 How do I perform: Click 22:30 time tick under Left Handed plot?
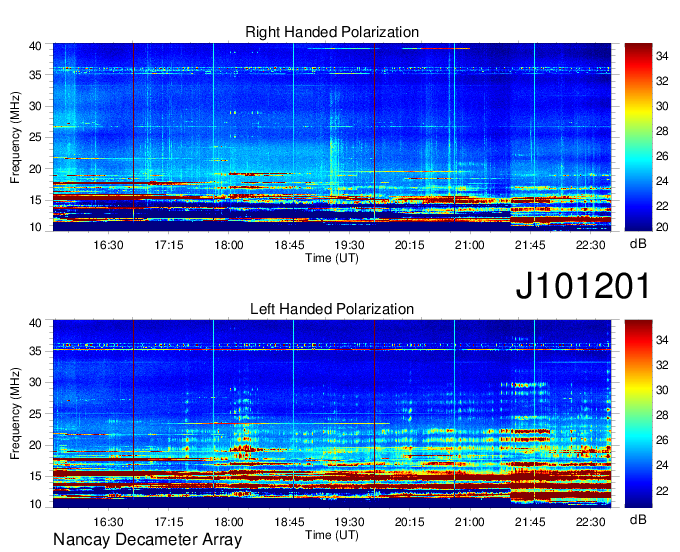tap(590, 522)
